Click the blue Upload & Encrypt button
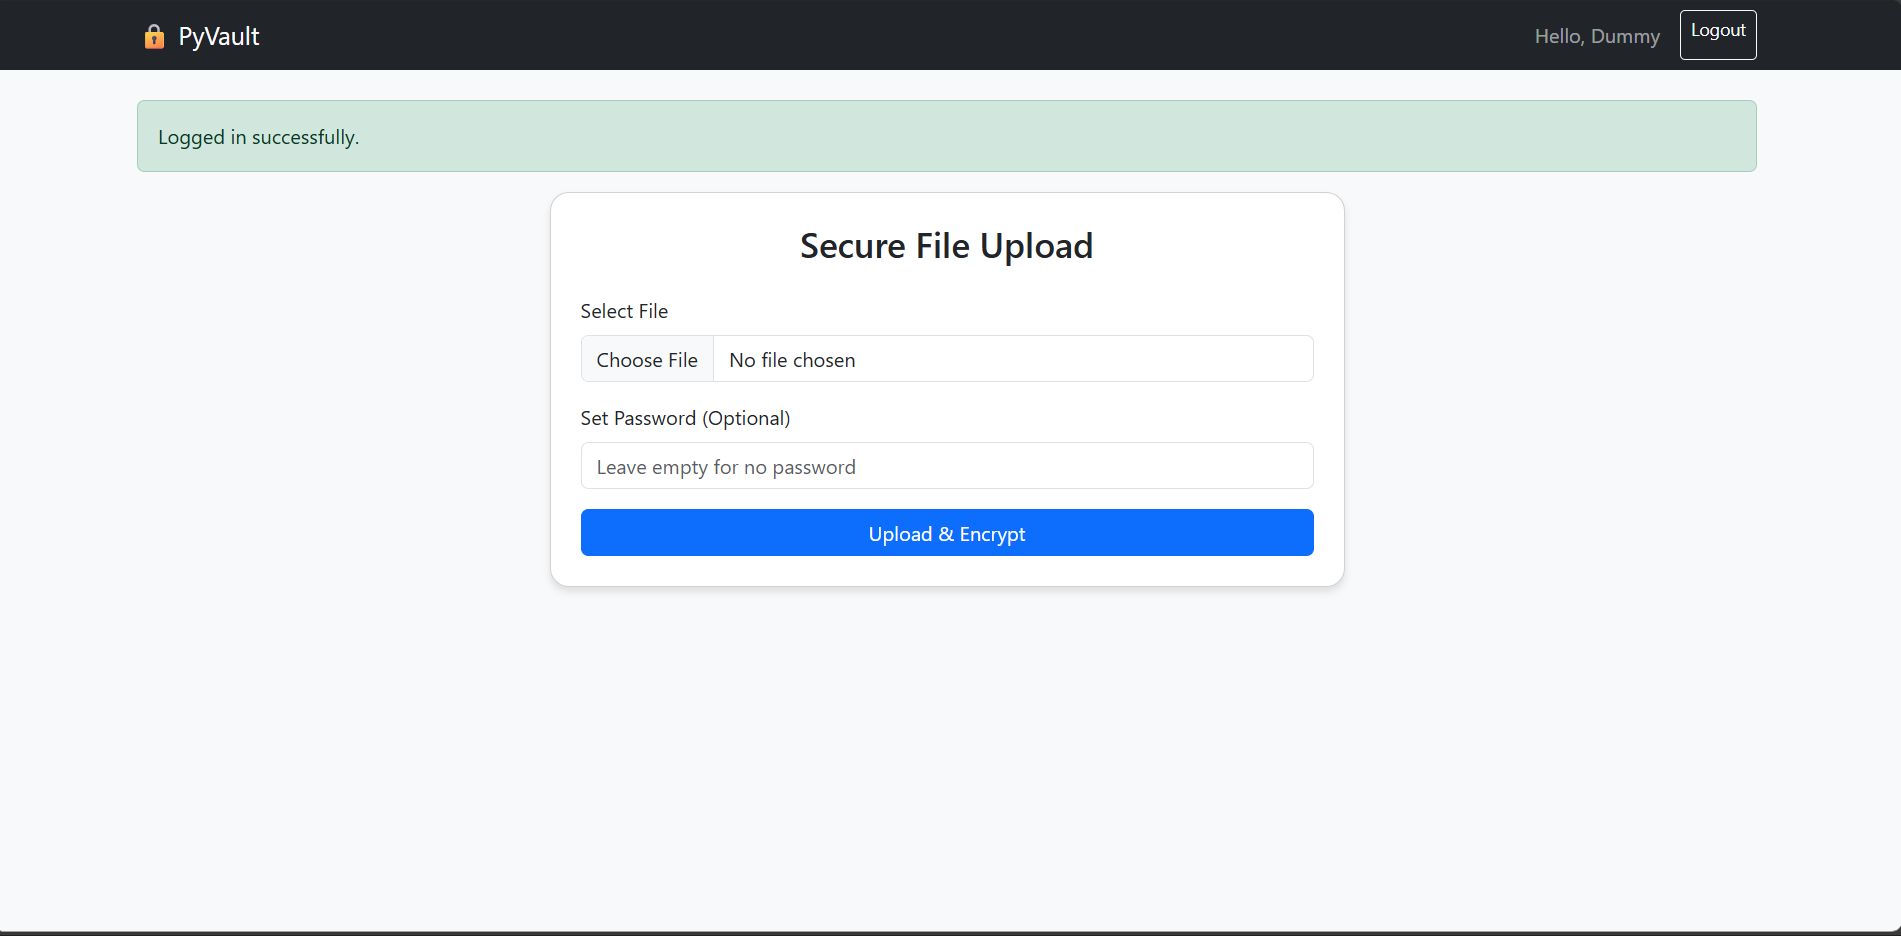Image resolution: width=1901 pixels, height=936 pixels. pos(946,533)
